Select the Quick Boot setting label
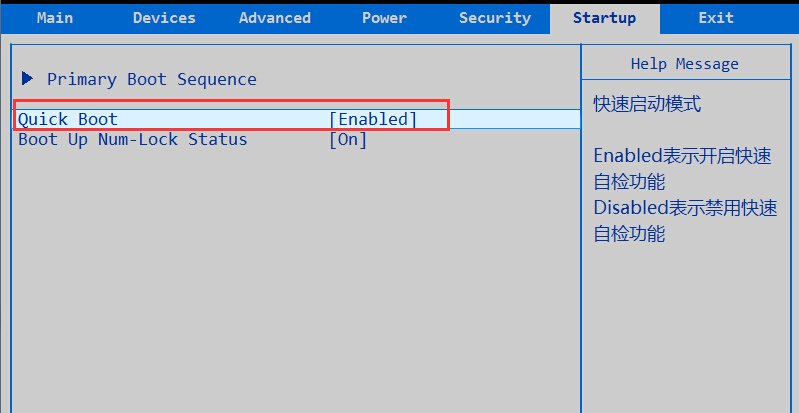 [68, 119]
